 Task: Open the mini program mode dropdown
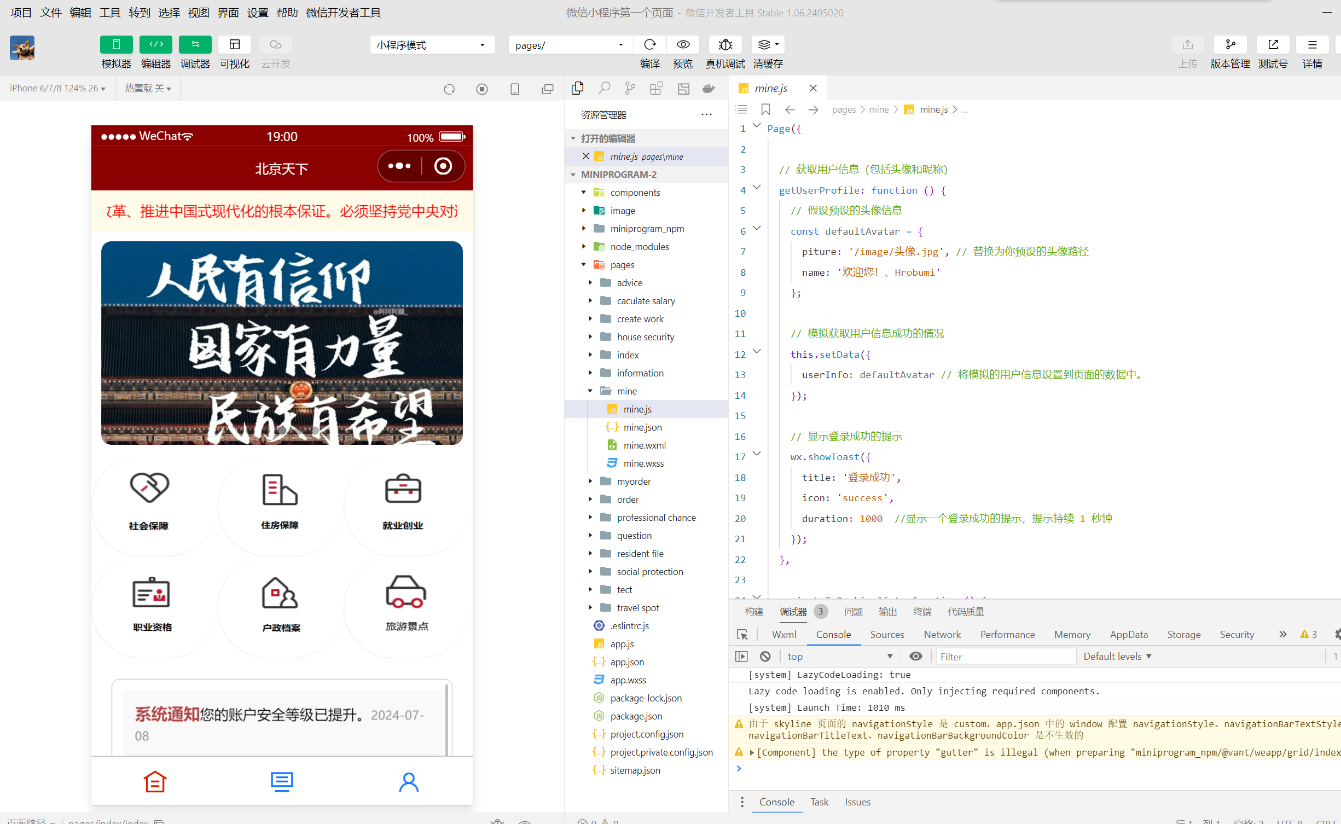[x=432, y=45]
